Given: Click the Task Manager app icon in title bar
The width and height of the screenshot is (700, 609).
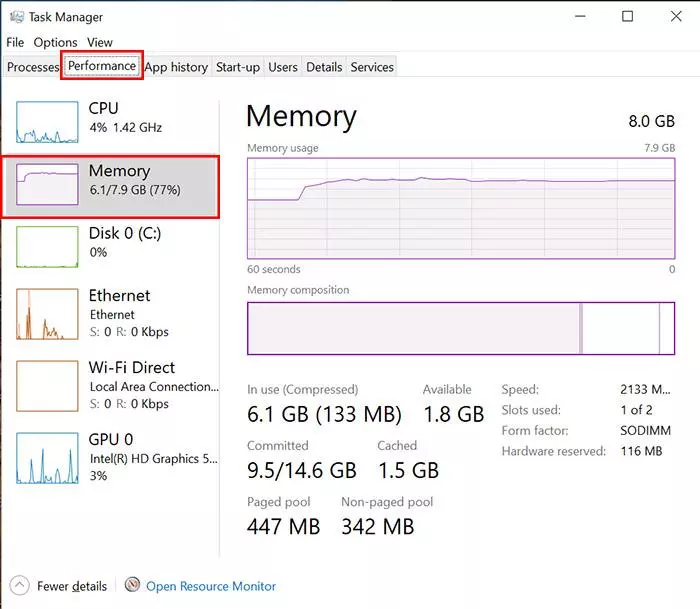Looking at the screenshot, I should pos(17,17).
